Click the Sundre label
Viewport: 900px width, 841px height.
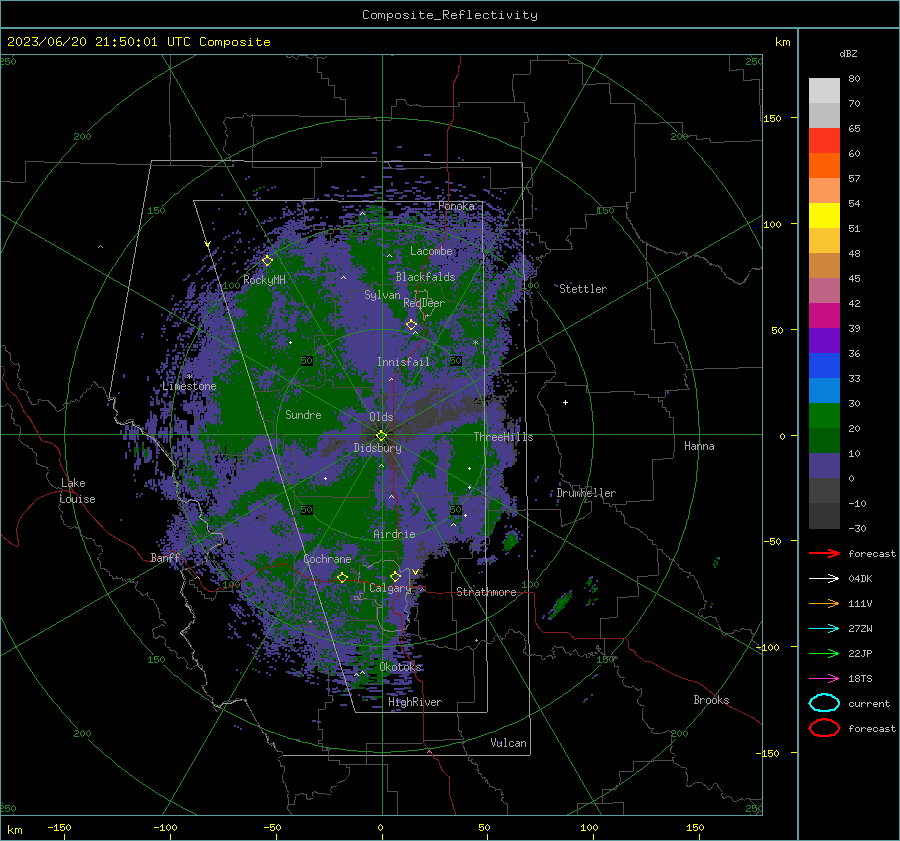point(303,414)
